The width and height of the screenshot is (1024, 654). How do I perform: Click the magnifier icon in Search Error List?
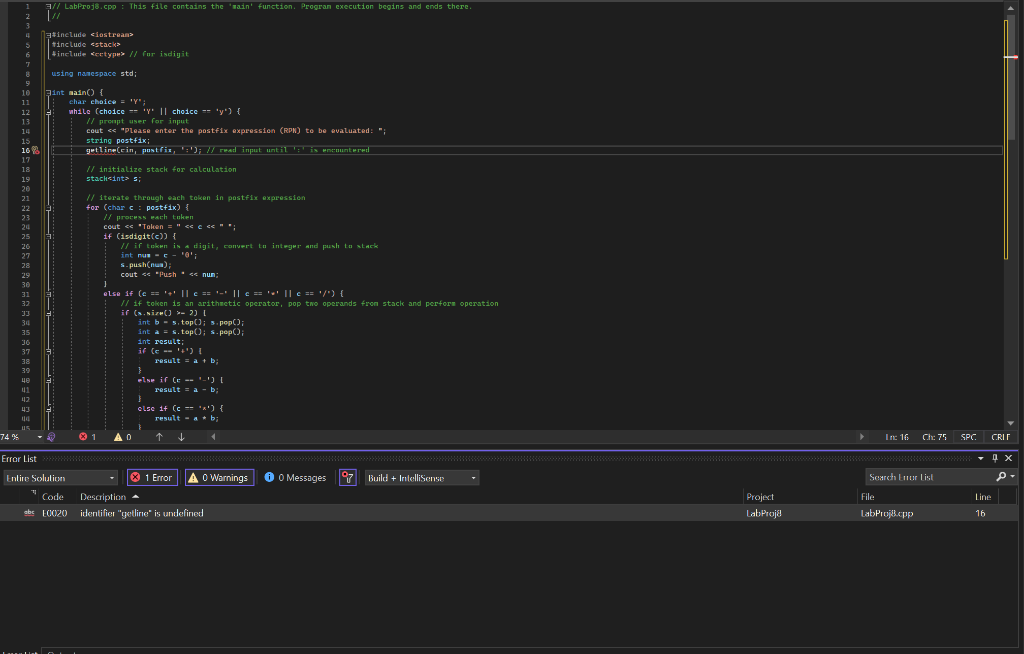coord(1003,476)
